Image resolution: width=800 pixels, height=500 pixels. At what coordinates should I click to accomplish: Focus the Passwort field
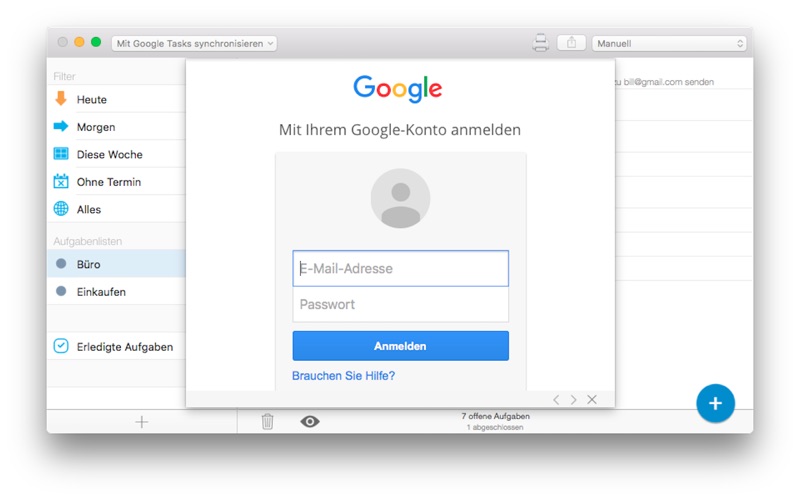click(x=401, y=305)
